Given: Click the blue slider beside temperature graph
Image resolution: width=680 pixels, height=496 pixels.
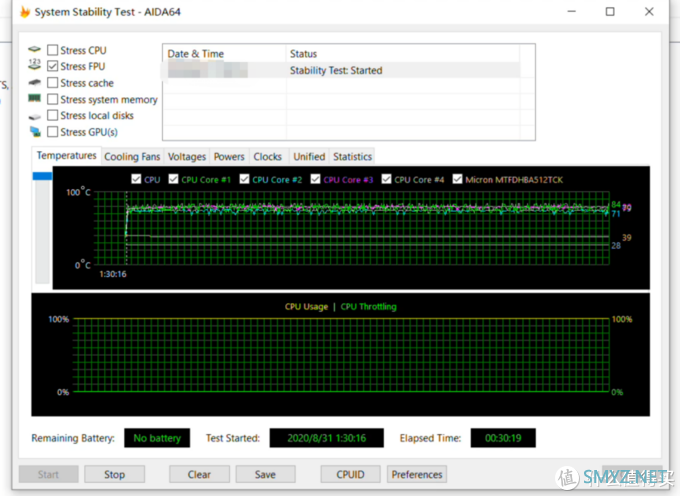Looking at the screenshot, I should (x=42, y=176).
